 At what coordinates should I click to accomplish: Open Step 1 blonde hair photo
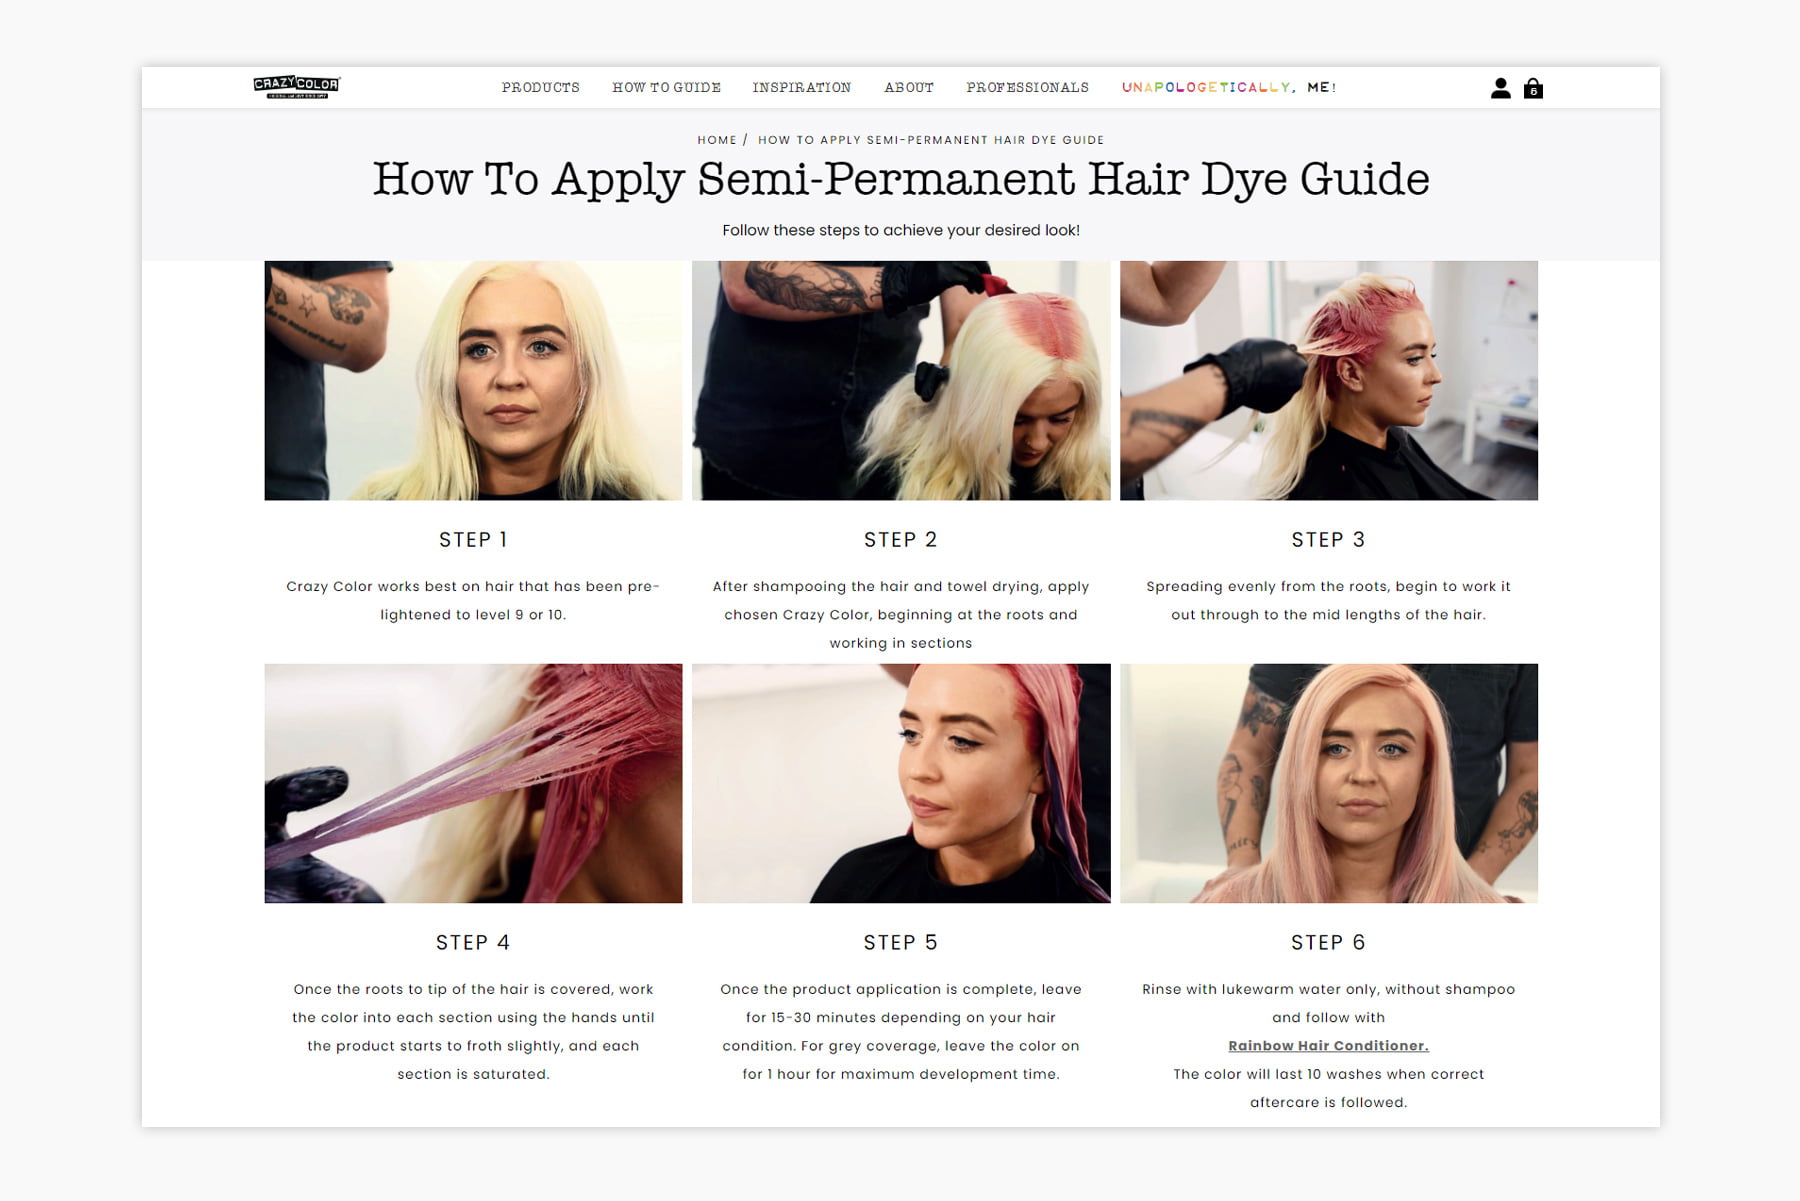pos(473,381)
